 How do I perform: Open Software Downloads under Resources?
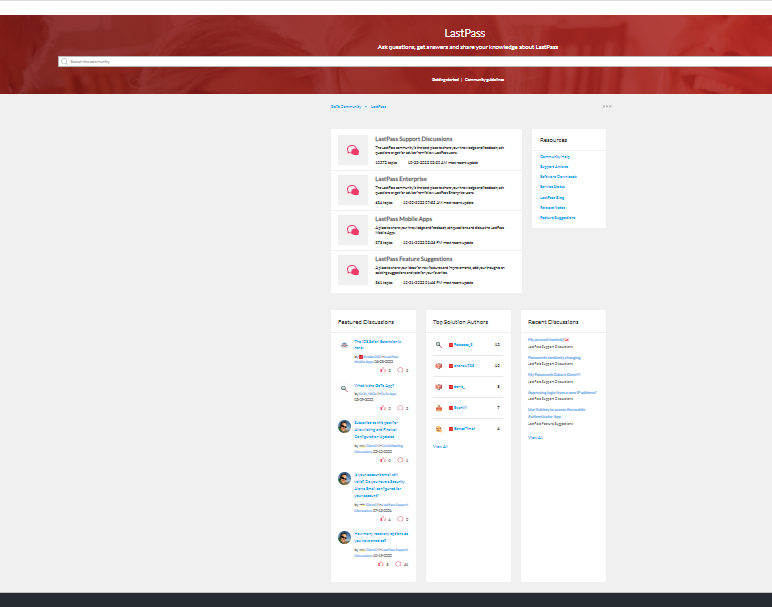pos(558,176)
